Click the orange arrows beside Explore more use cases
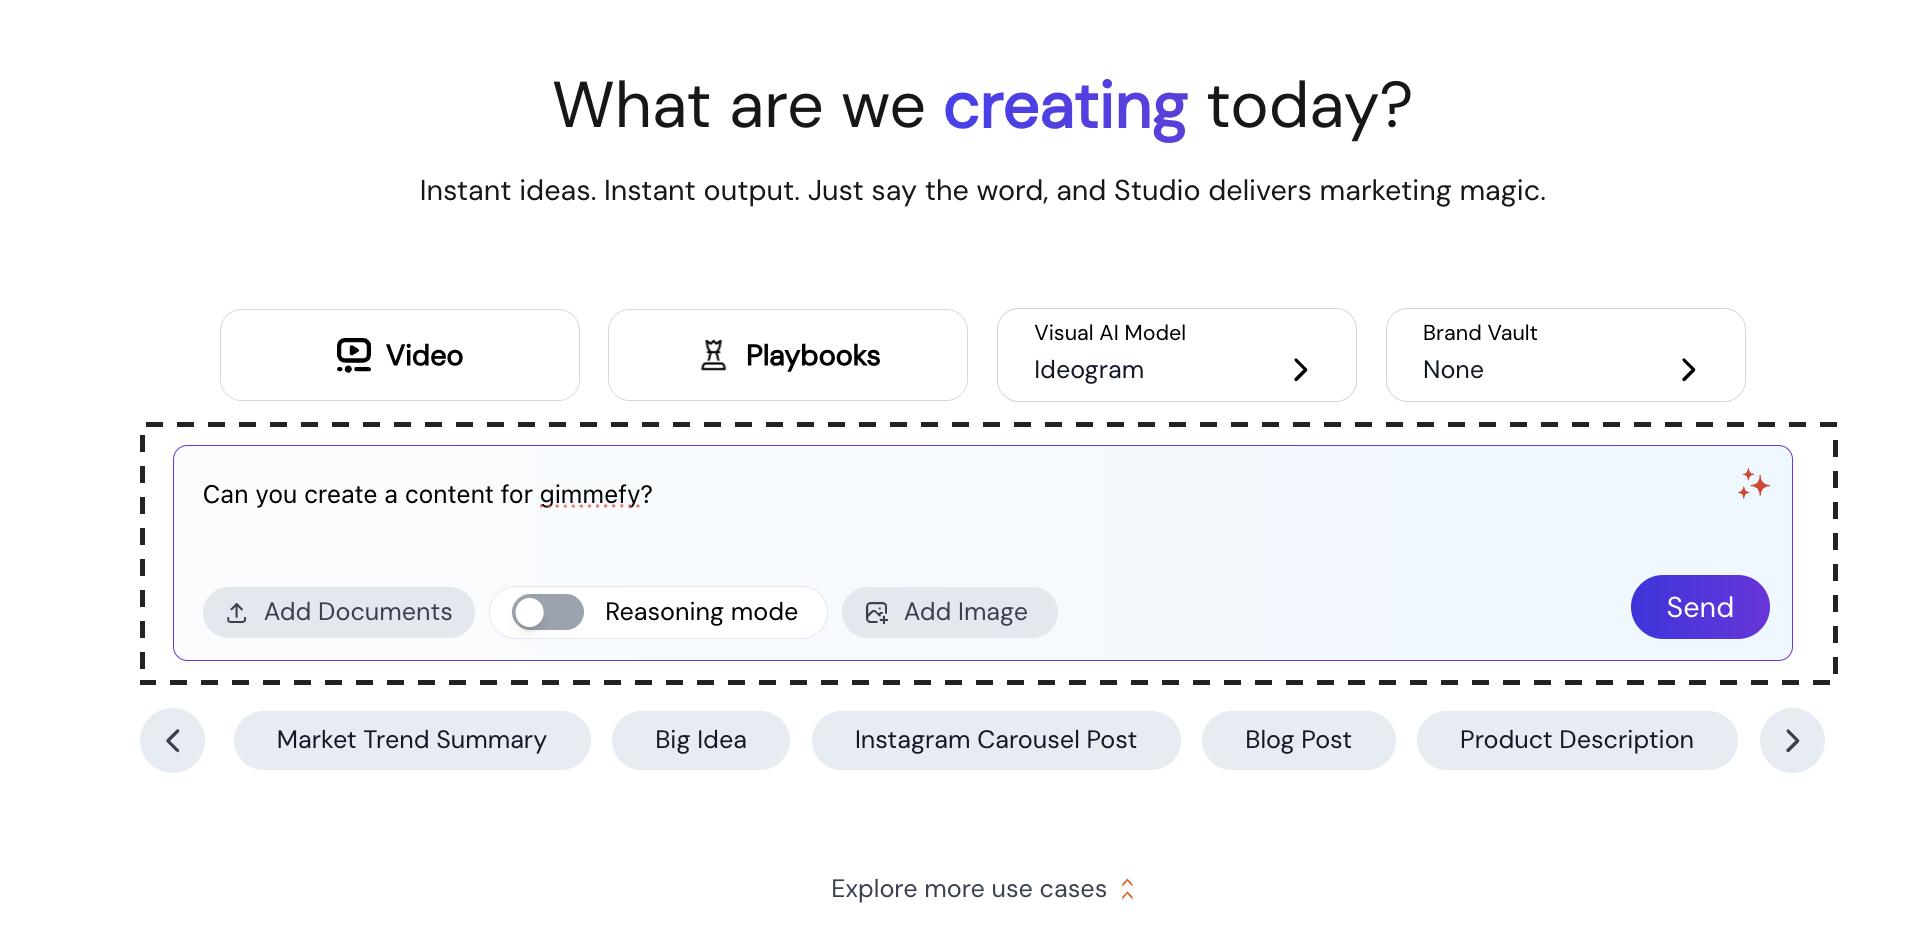Image resolution: width=1932 pixels, height=950 pixels. click(x=1127, y=889)
